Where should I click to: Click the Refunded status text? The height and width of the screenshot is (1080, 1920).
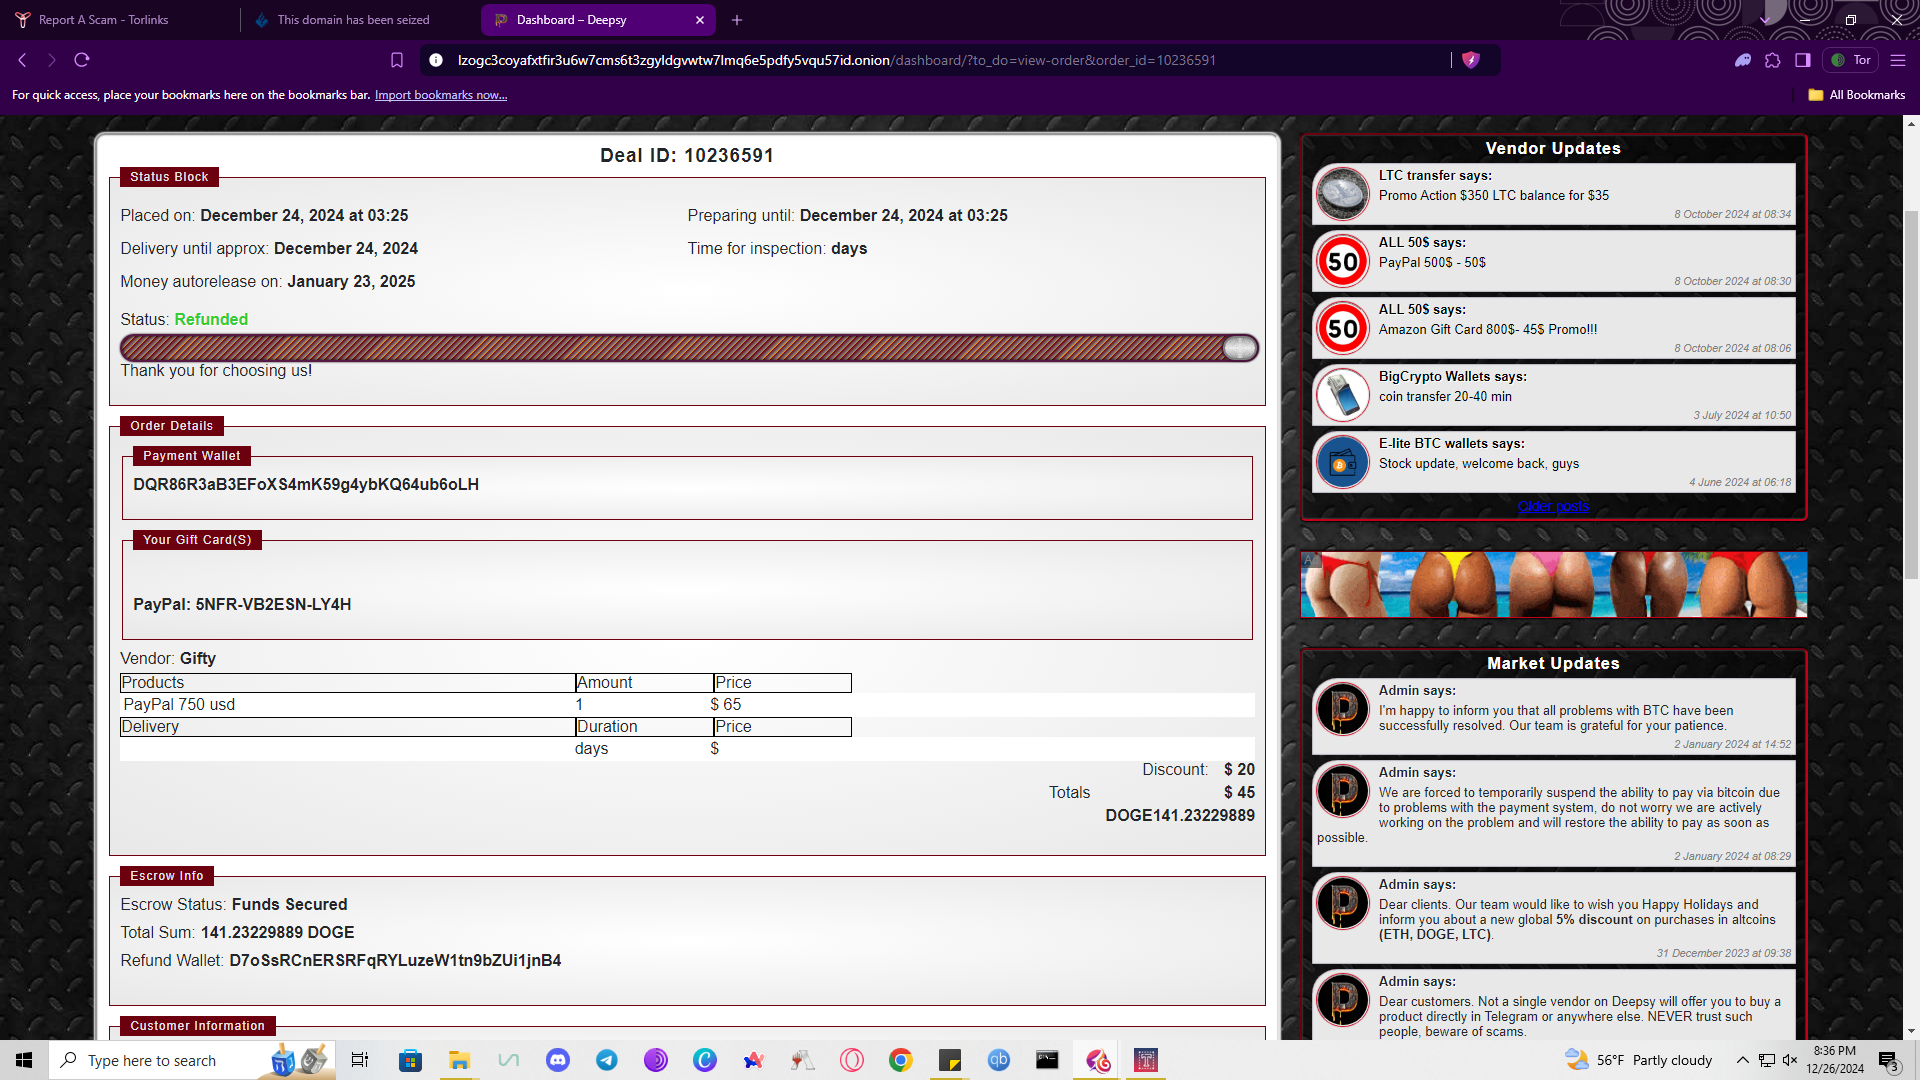(211, 320)
